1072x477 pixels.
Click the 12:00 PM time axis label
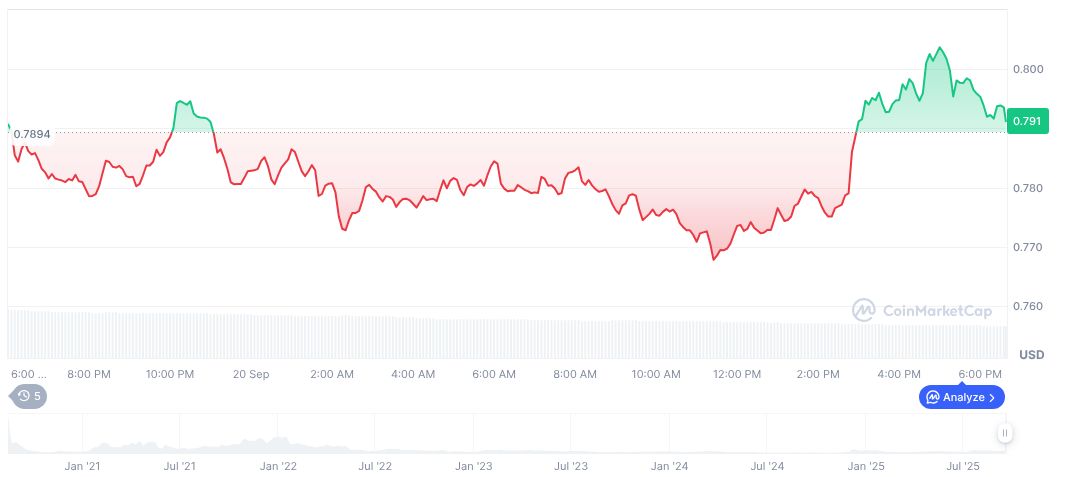click(x=737, y=374)
